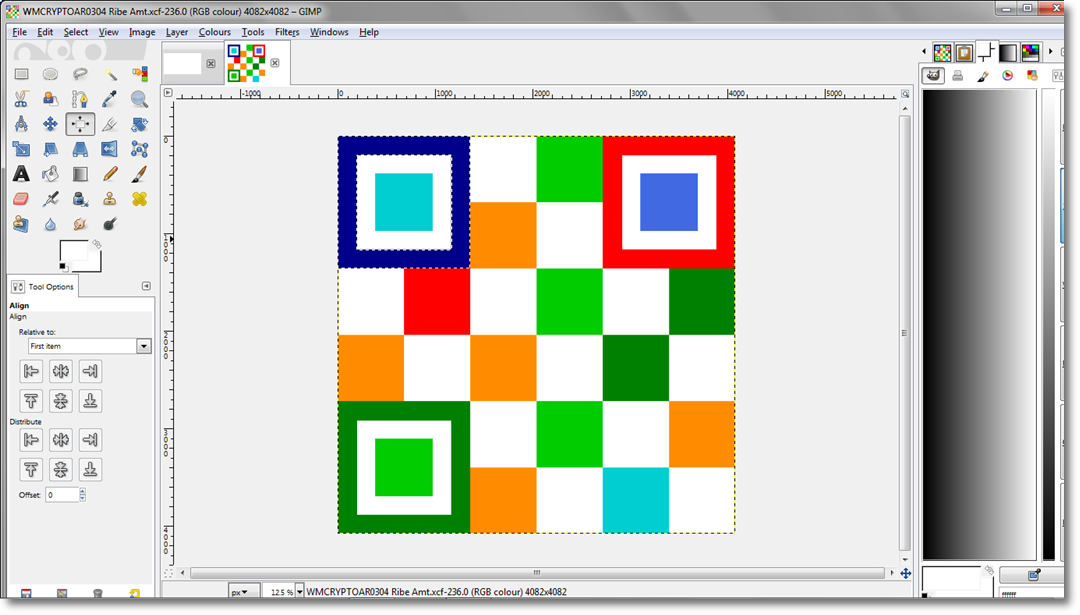The image size is (1080, 615).
Task: Toggle the Quick Mask button
Action: coord(168,572)
